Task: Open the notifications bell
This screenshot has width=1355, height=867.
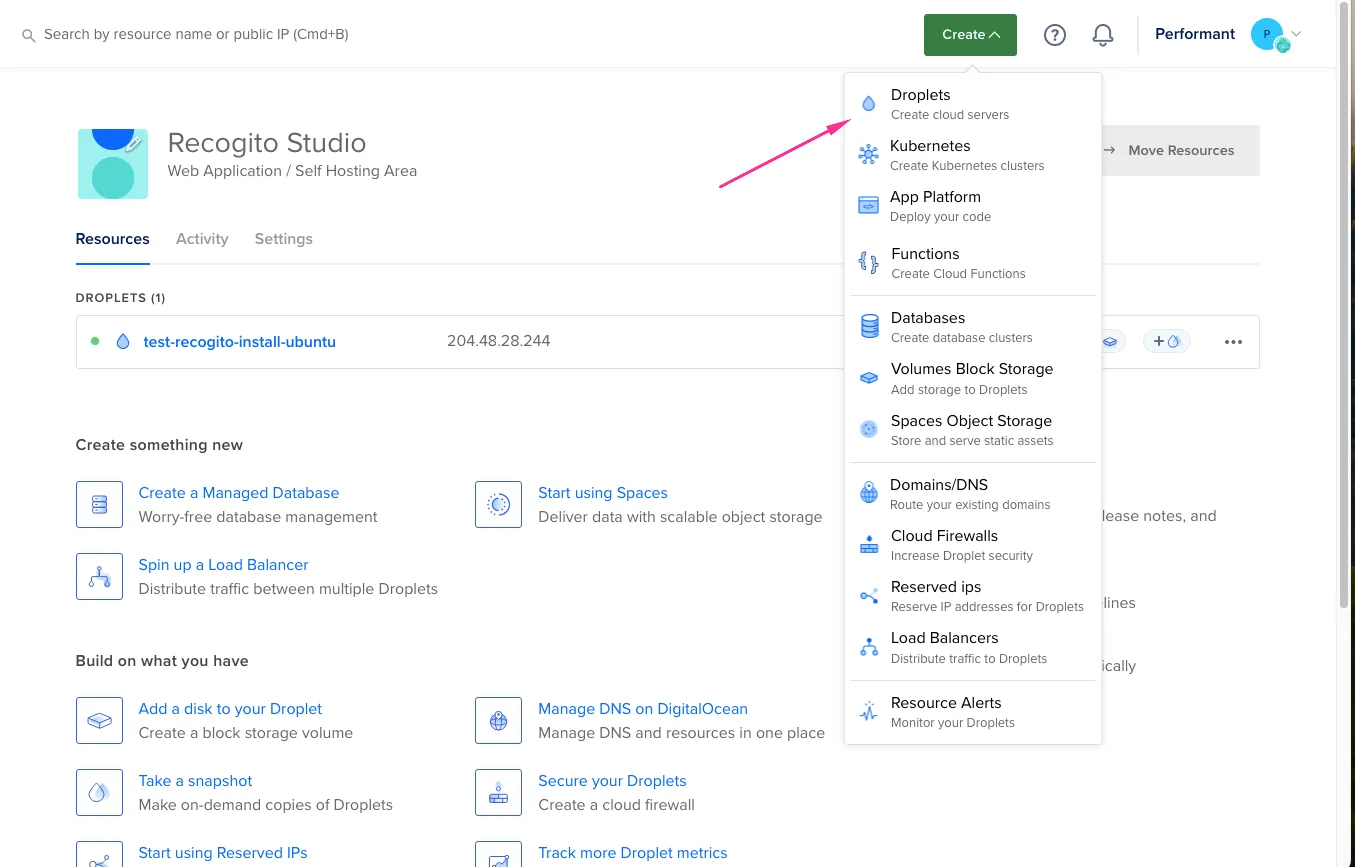Action: point(1103,35)
